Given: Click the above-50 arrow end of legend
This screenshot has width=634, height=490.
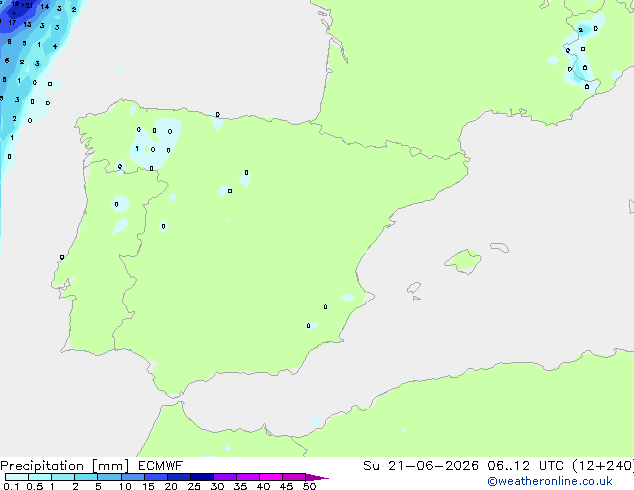Looking at the screenshot, I should 317,477.
